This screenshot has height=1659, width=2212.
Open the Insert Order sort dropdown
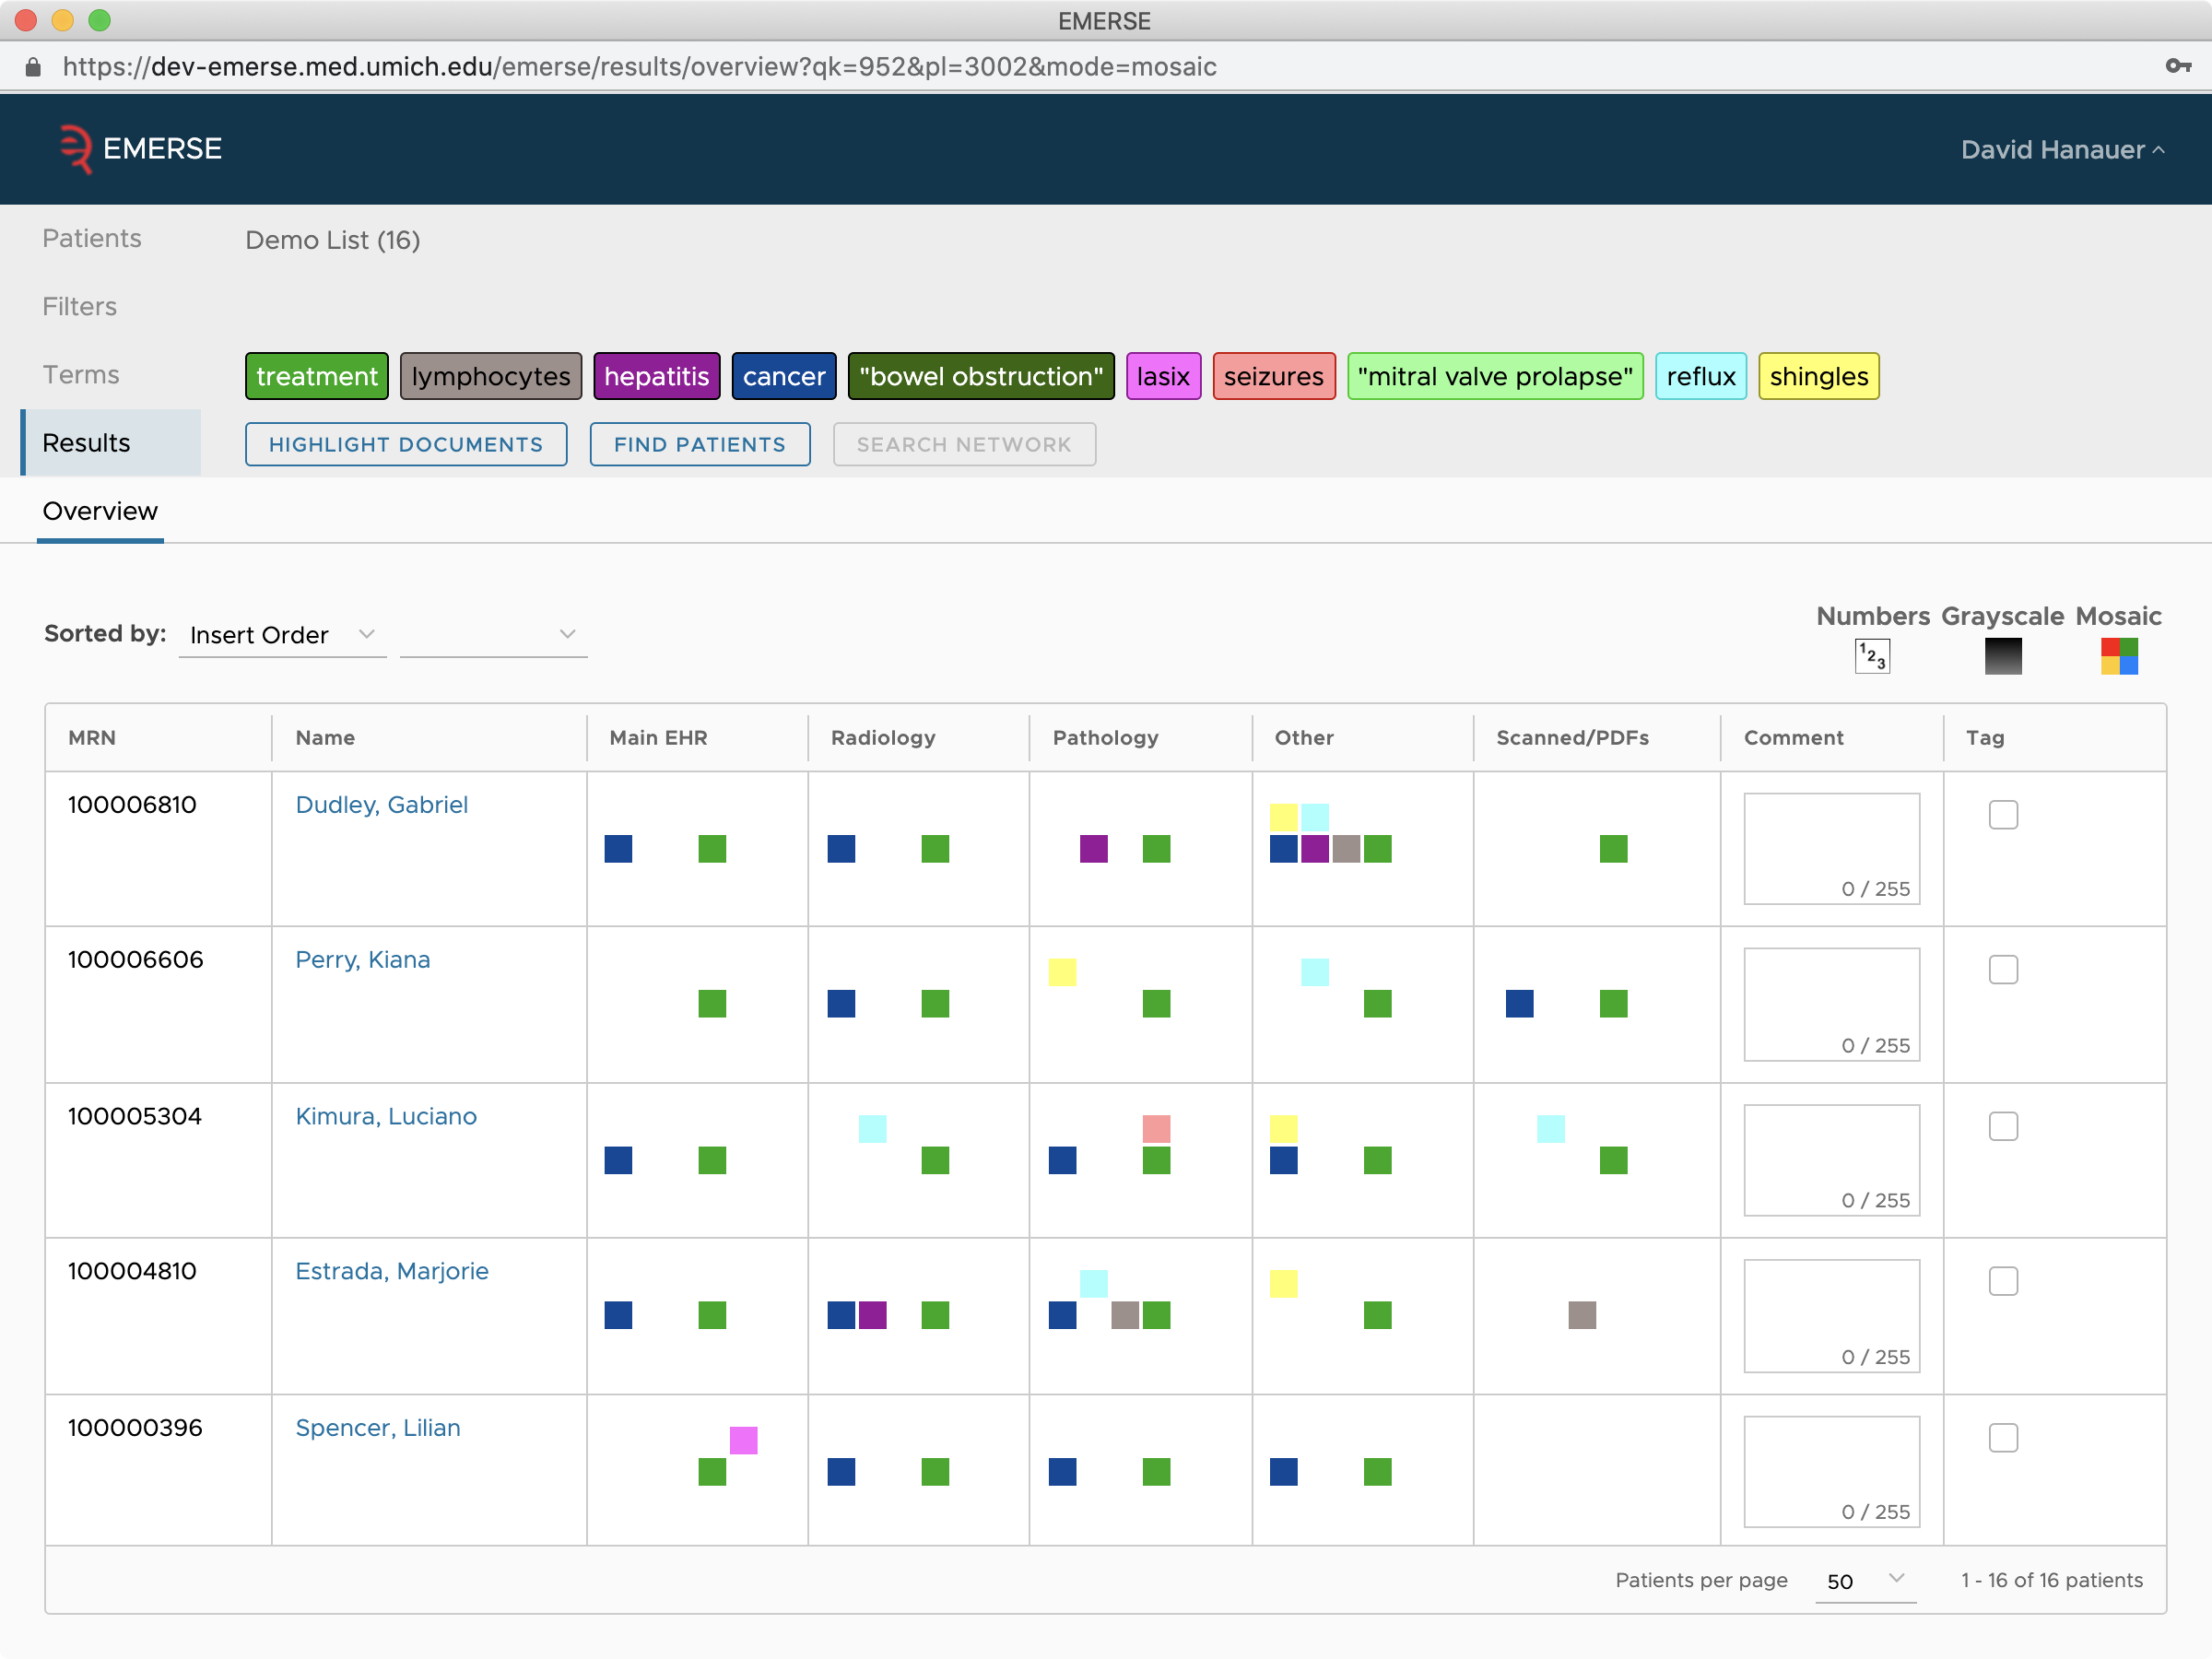[282, 635]
